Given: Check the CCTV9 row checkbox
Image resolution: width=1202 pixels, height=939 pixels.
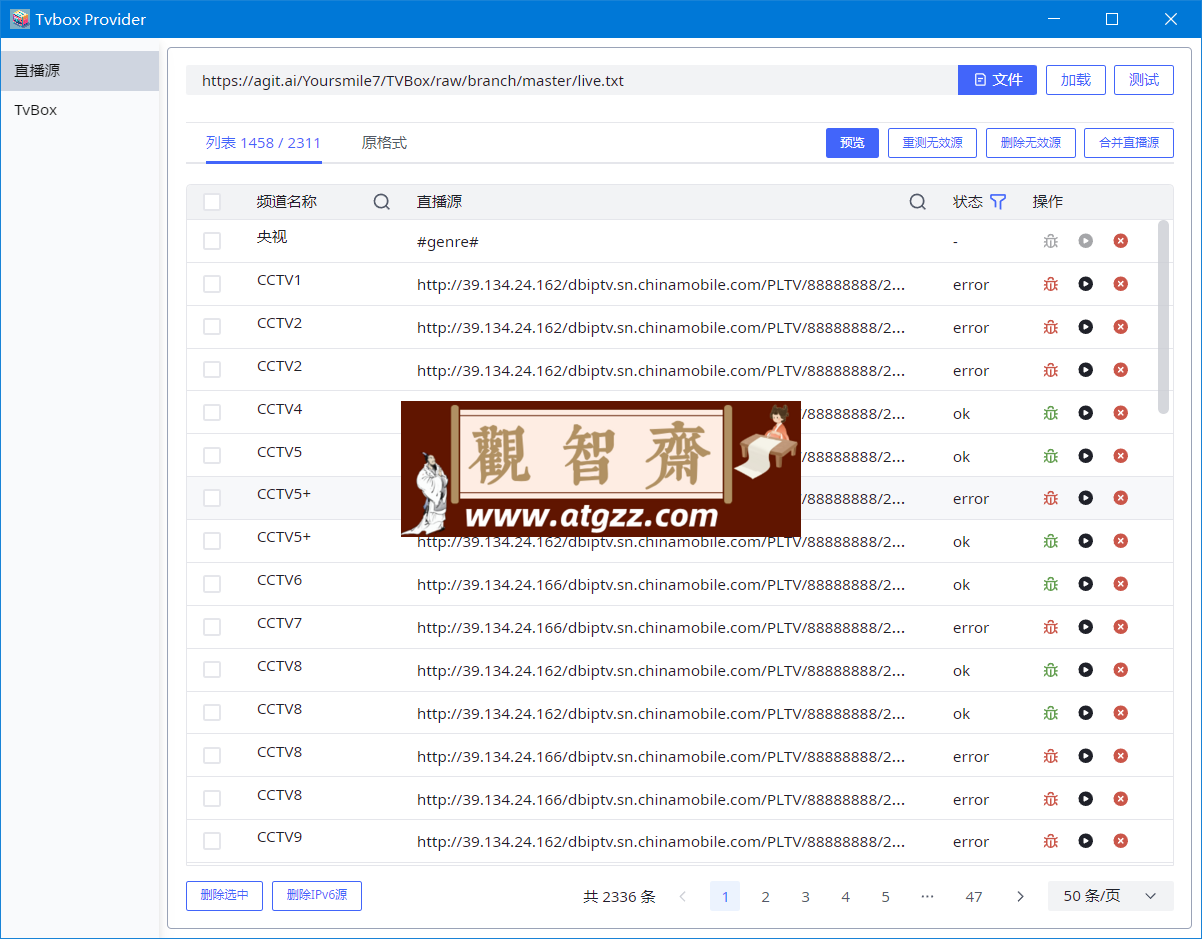Looking at the screenshot, I should [x=212, y=841].
